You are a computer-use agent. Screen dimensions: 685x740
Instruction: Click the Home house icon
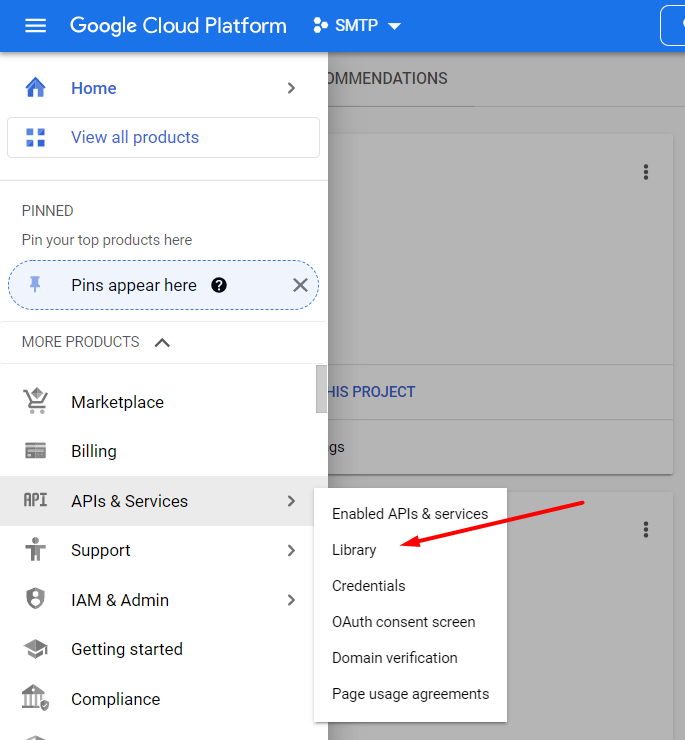[x=35, y=88]
